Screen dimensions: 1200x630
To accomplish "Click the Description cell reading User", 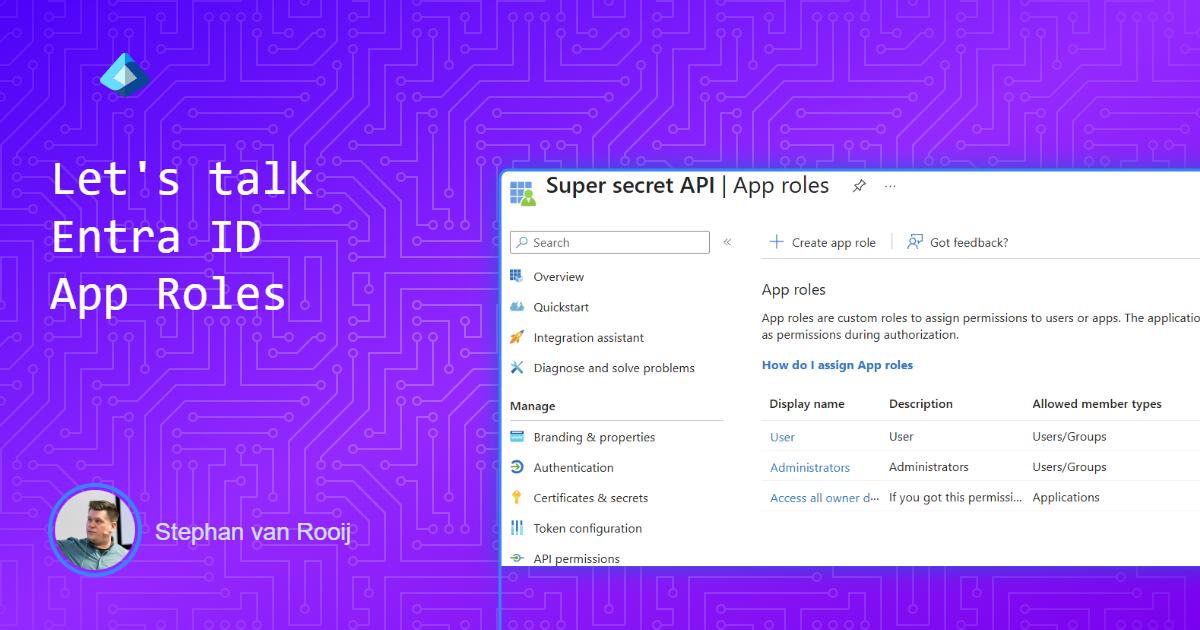I will 901,436.
